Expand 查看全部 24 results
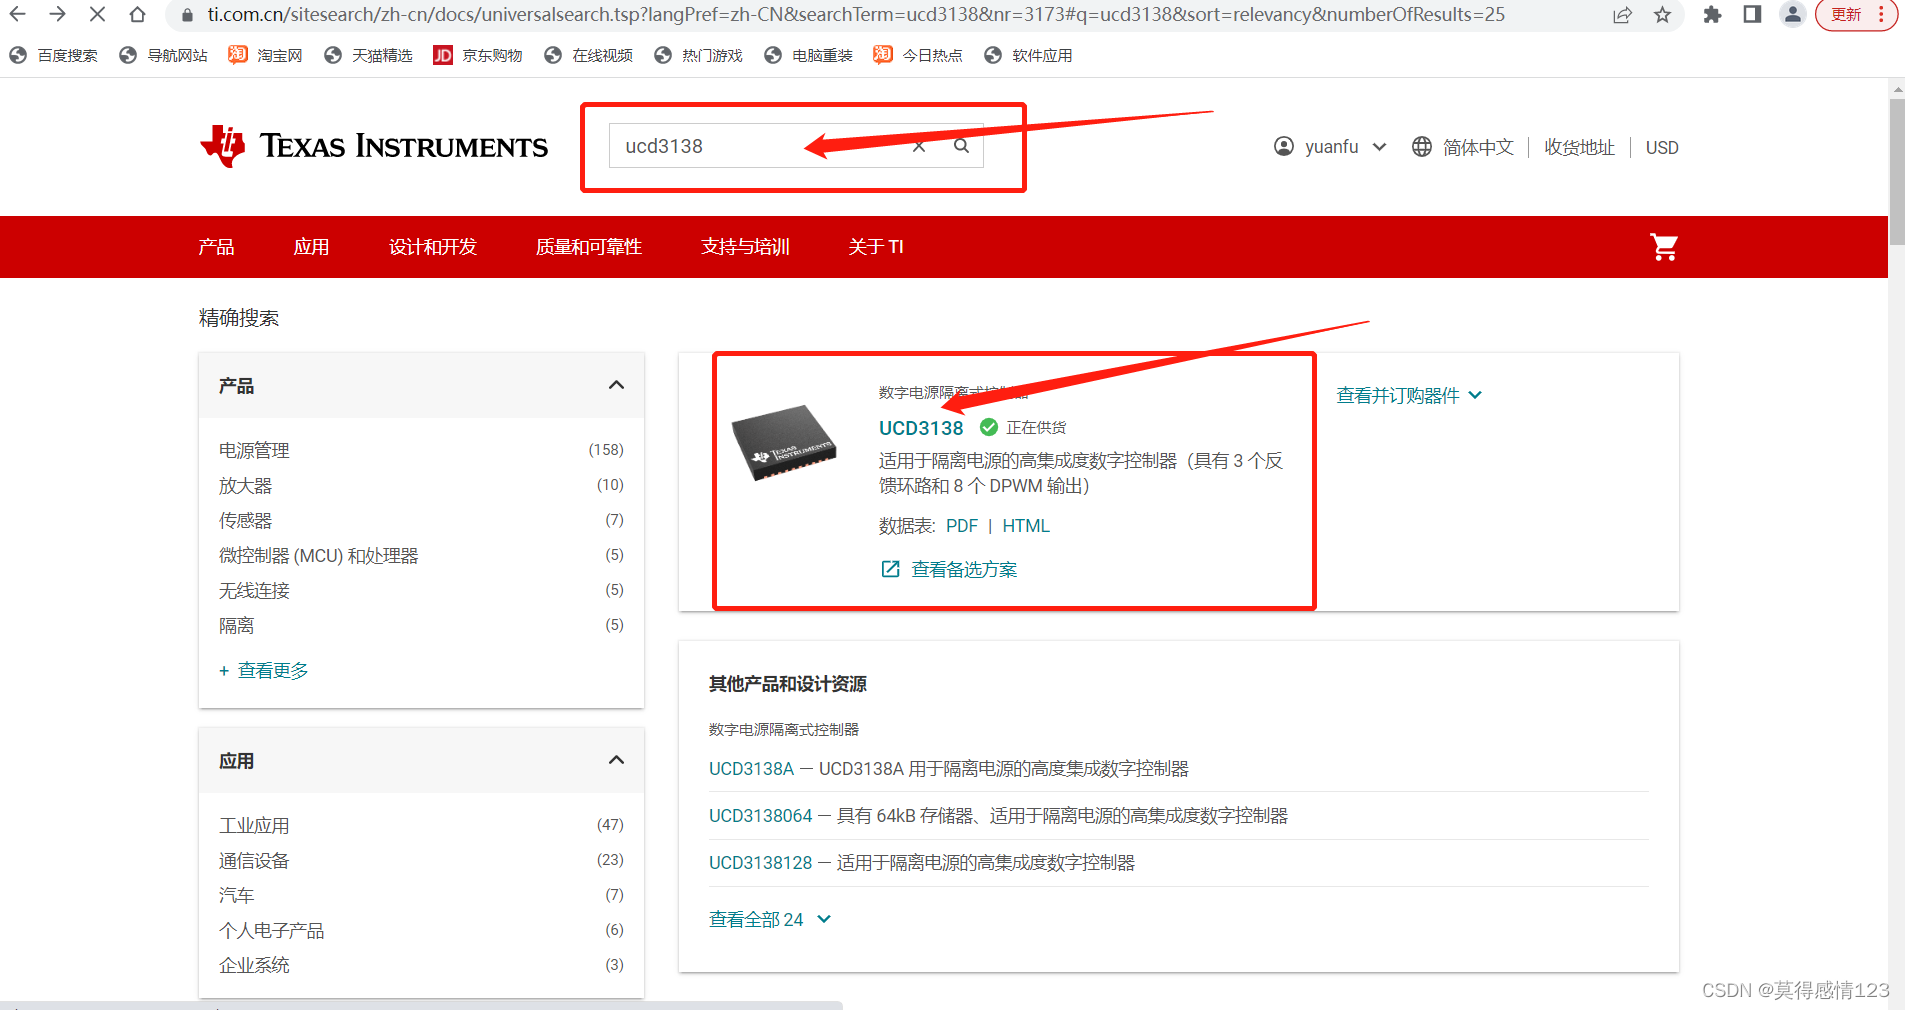The width and height of the screenshot is (1905, 1010). pyautogui.click(x=770, y=920)
